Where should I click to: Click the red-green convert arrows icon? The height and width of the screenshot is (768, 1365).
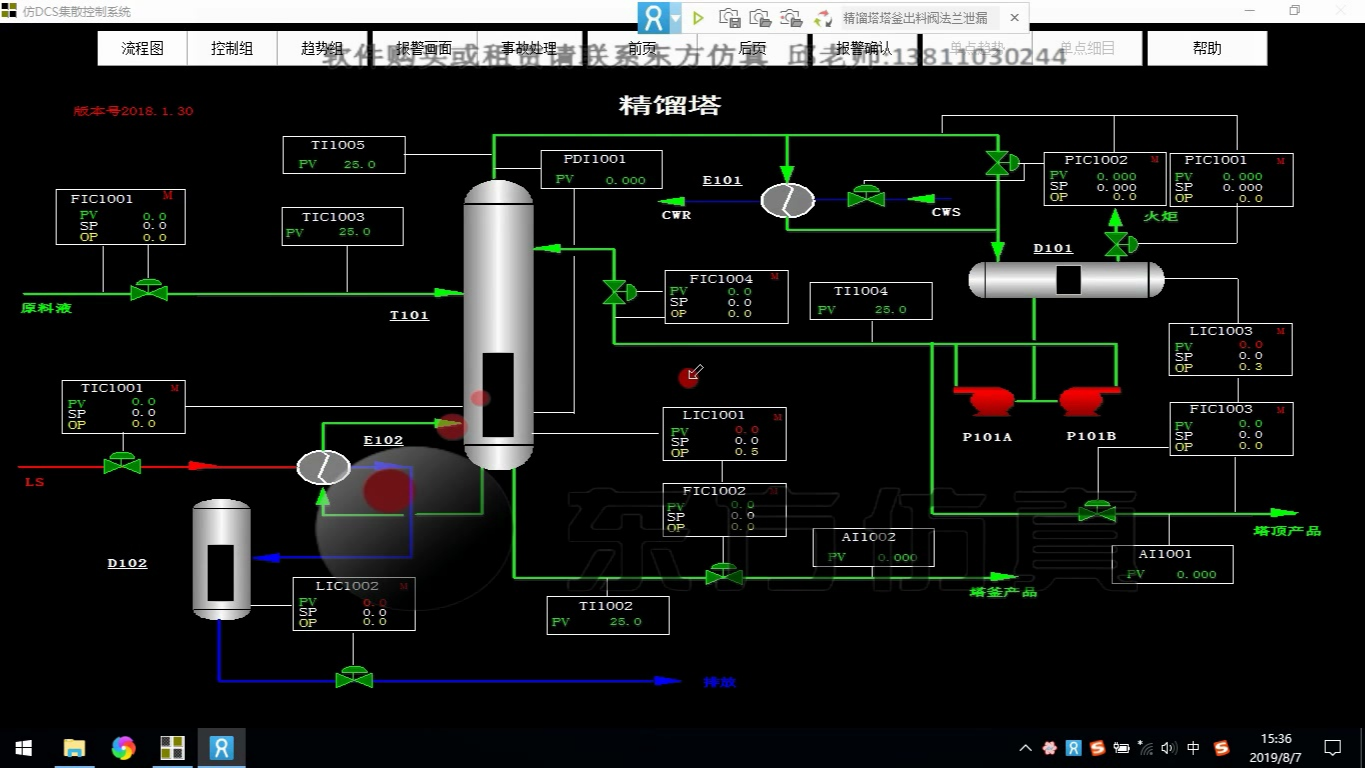[x=823, y=18]
